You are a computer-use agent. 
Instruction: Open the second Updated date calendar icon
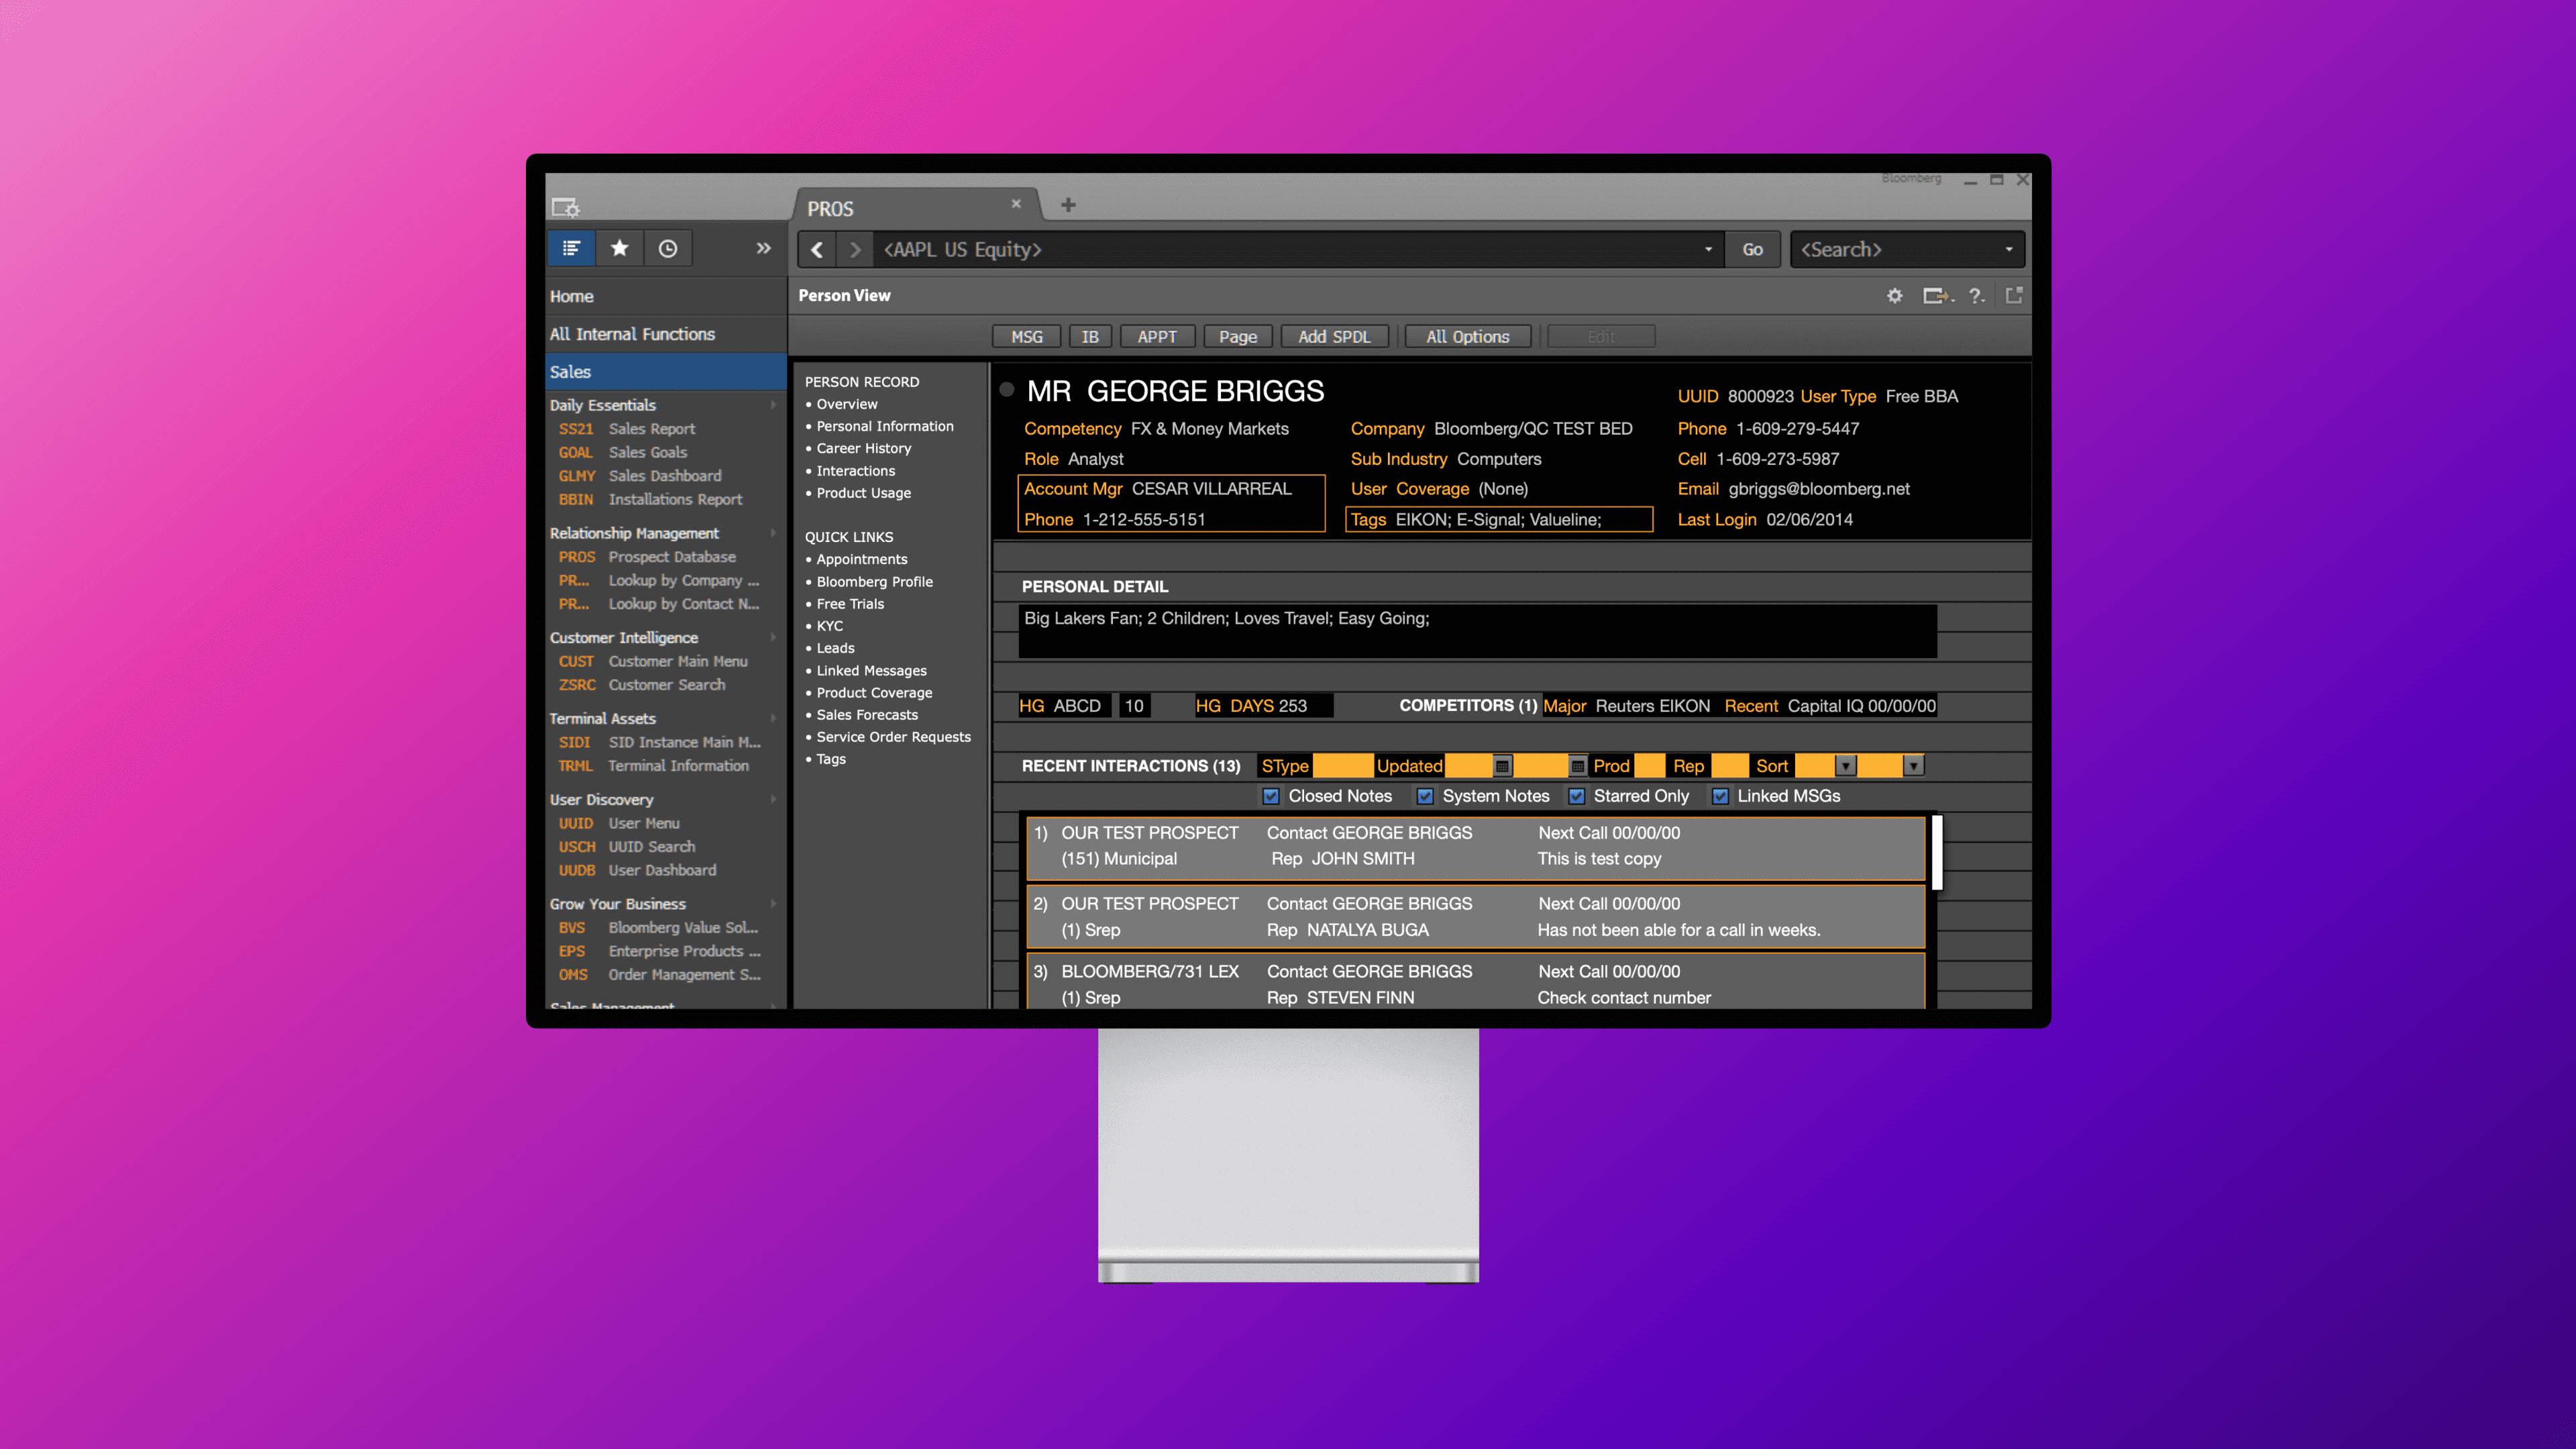[x=1578, y=766]
